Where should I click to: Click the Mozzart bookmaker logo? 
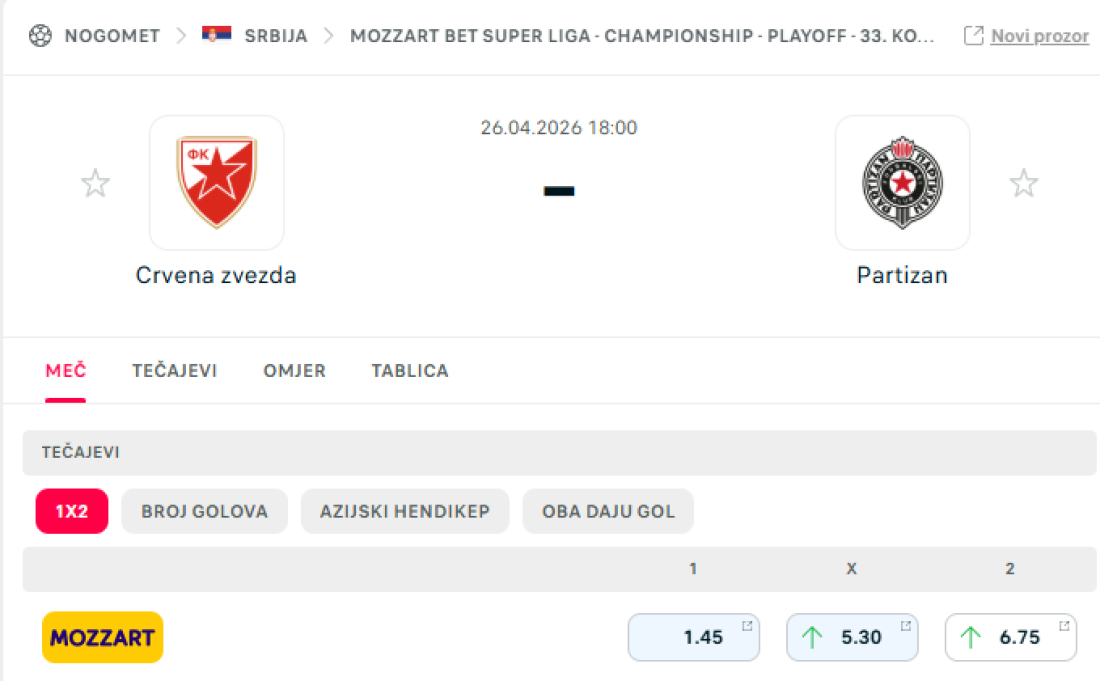[102, 637]
